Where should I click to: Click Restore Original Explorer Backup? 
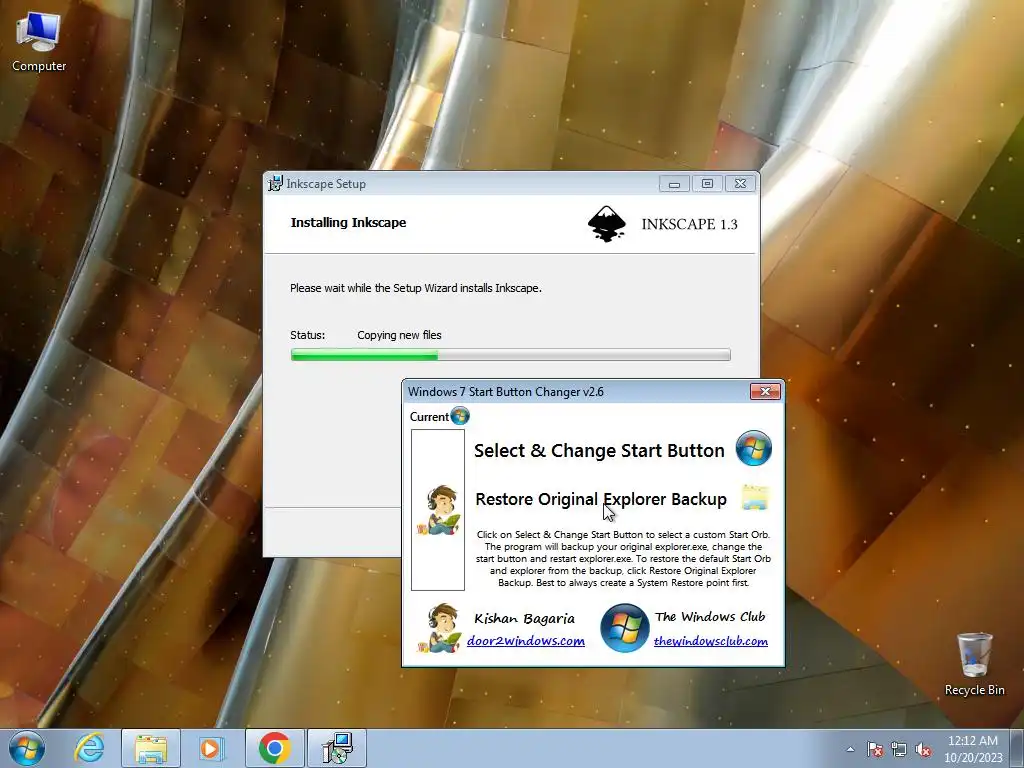pyautogui.click(x=601, y=499)
